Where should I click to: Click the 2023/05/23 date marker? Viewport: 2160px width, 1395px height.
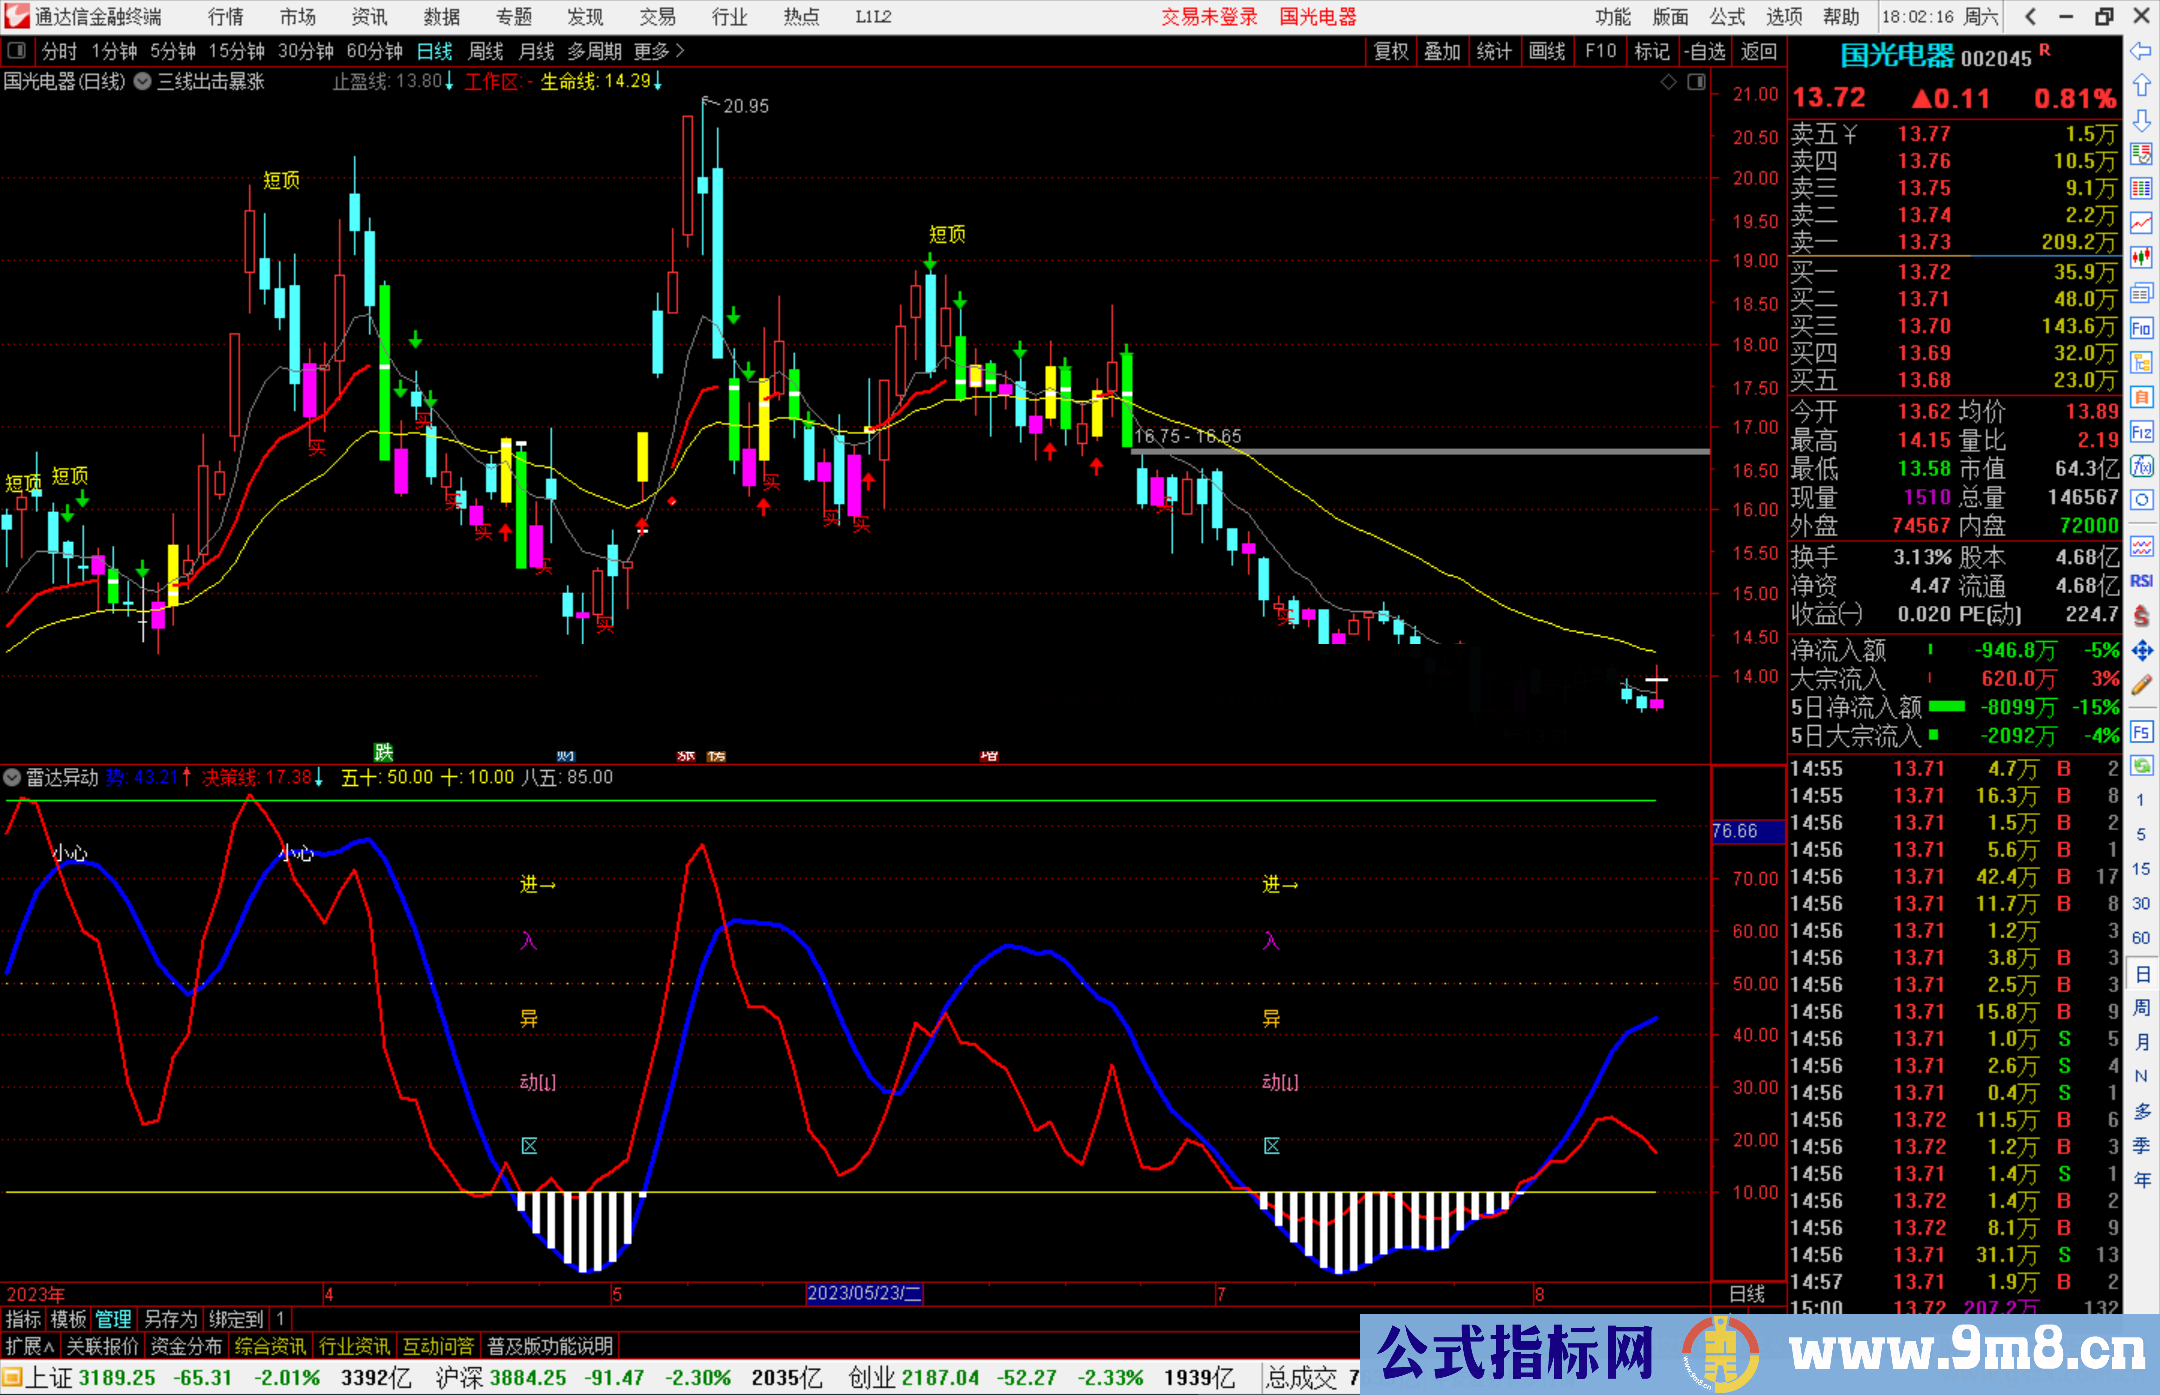[x=864, y=1293]
